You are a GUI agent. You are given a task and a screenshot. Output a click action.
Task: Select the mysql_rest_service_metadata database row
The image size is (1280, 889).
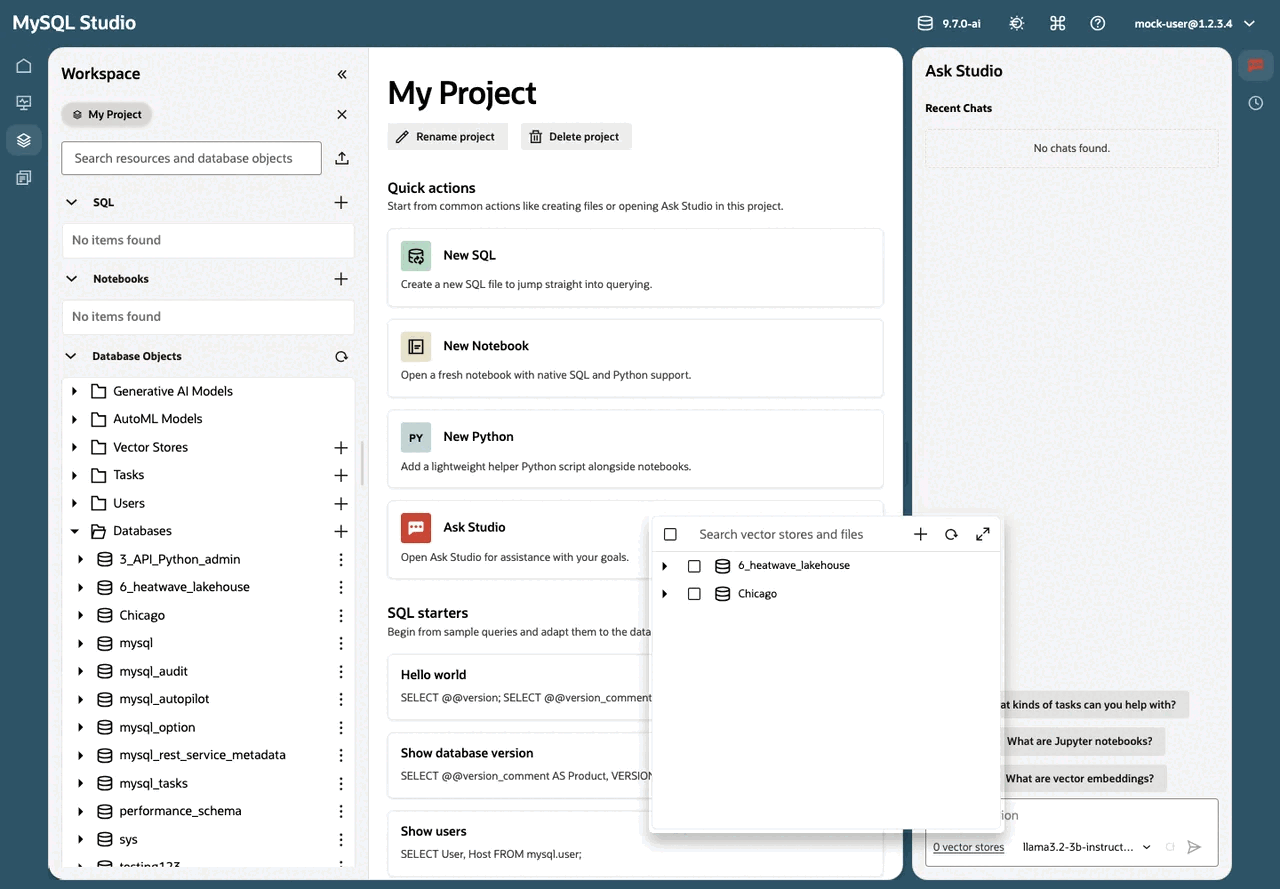[x=208, y=756]
